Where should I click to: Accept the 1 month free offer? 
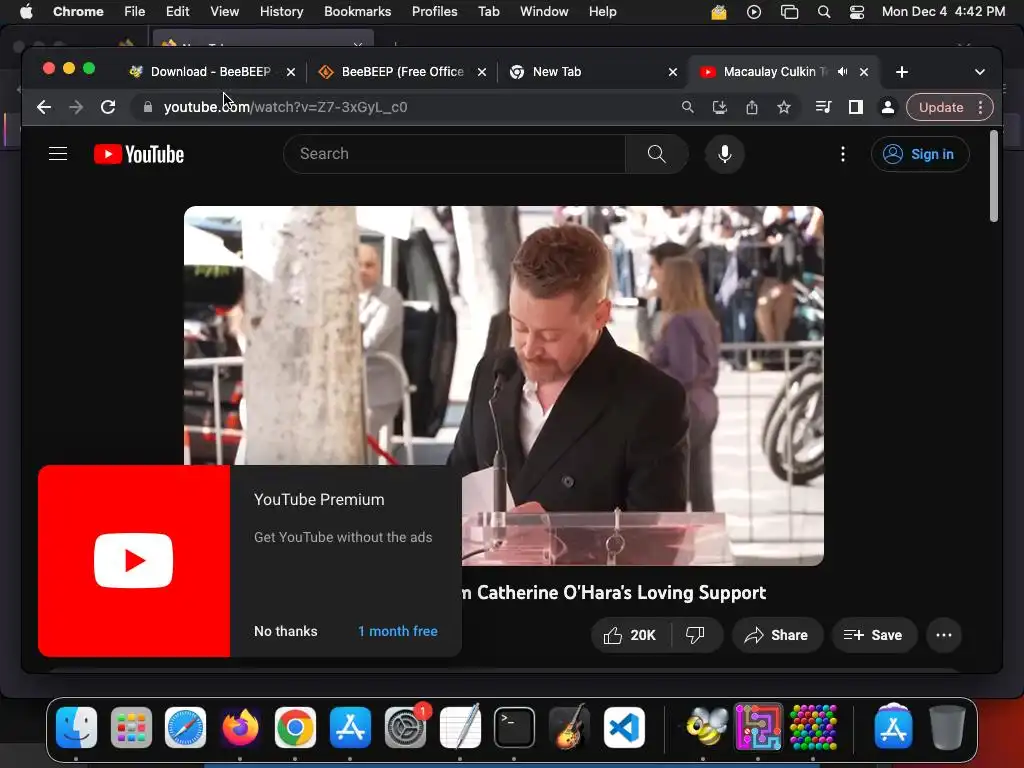point(397,631)
